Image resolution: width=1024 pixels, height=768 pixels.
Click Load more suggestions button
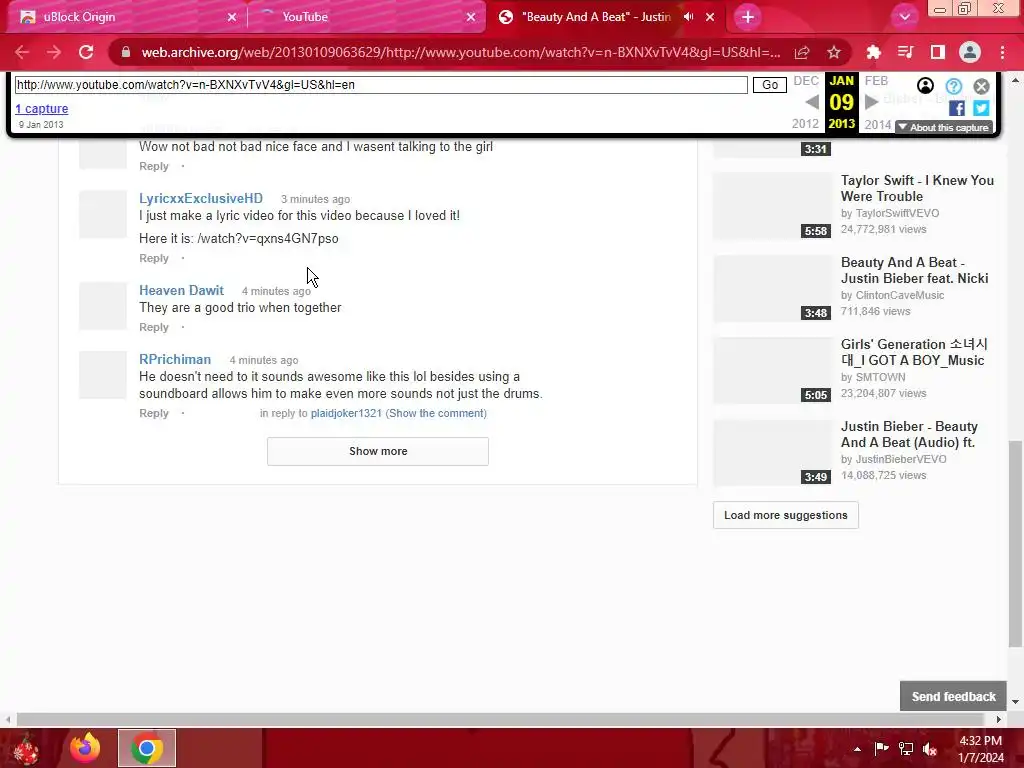(x=786, y=515)
